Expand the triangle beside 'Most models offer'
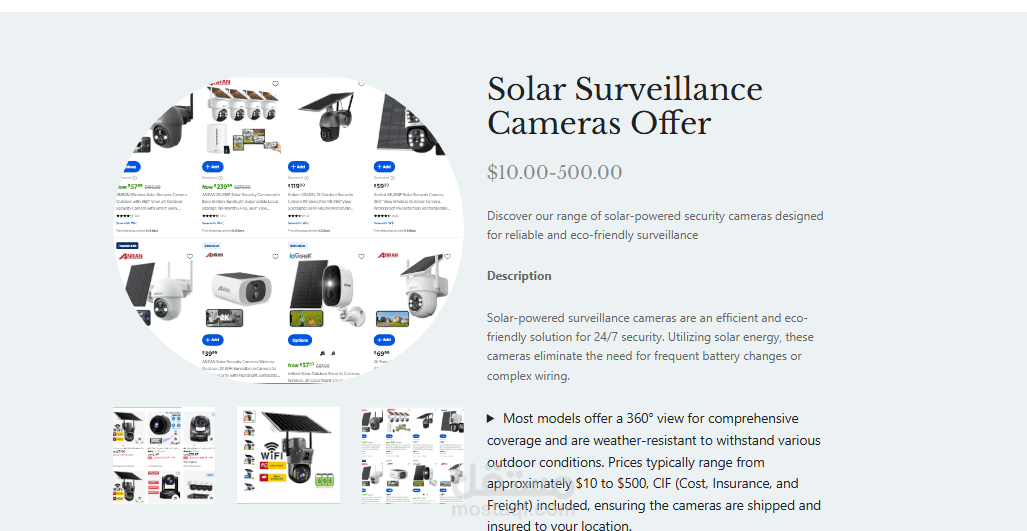 coord(491,419)
